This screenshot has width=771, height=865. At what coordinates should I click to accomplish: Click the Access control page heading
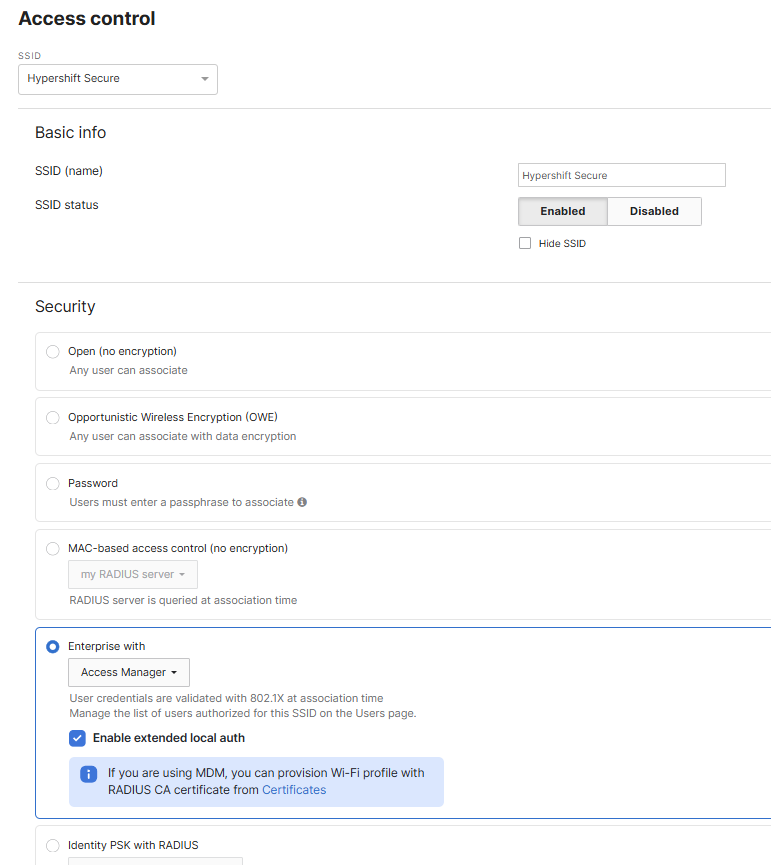(87, 18)
